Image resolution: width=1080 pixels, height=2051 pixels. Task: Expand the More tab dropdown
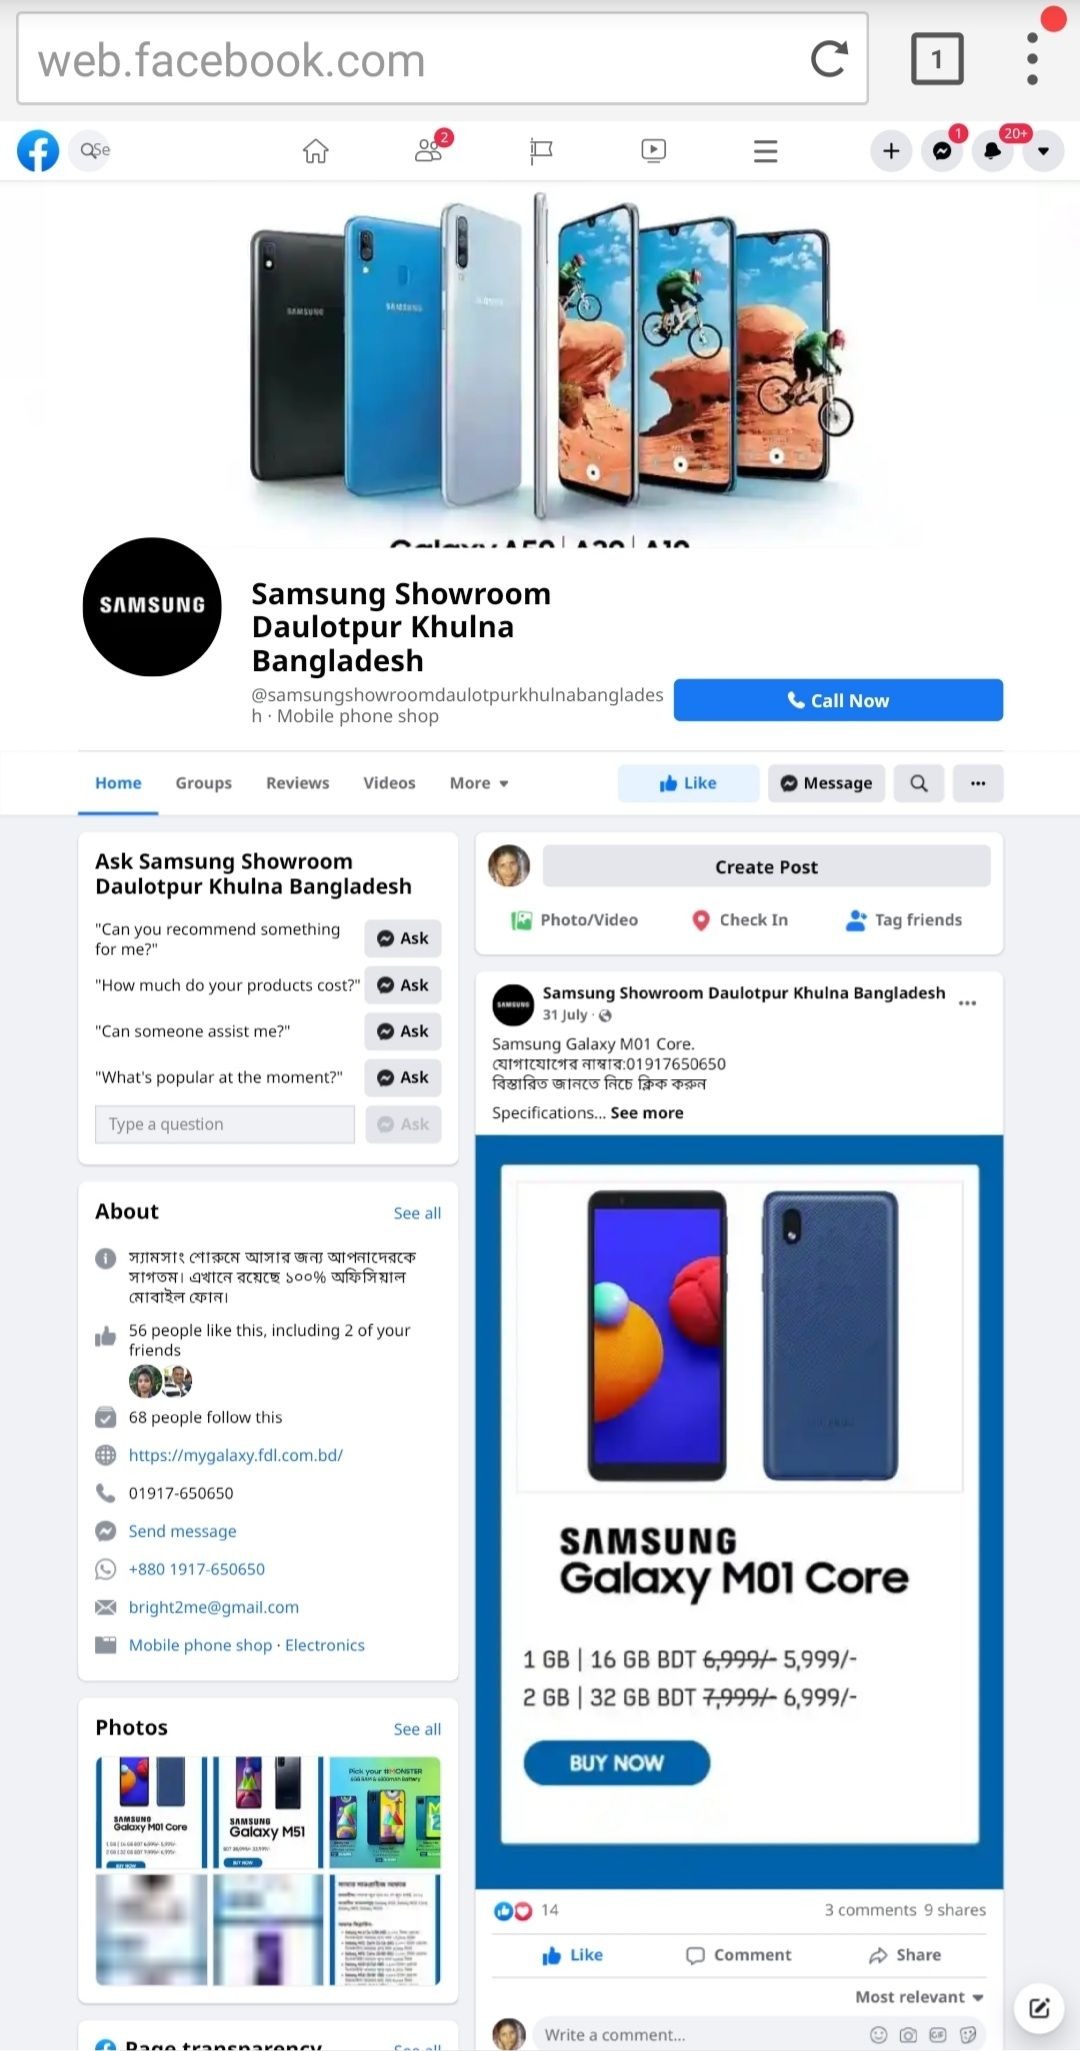tap(479, 783)
